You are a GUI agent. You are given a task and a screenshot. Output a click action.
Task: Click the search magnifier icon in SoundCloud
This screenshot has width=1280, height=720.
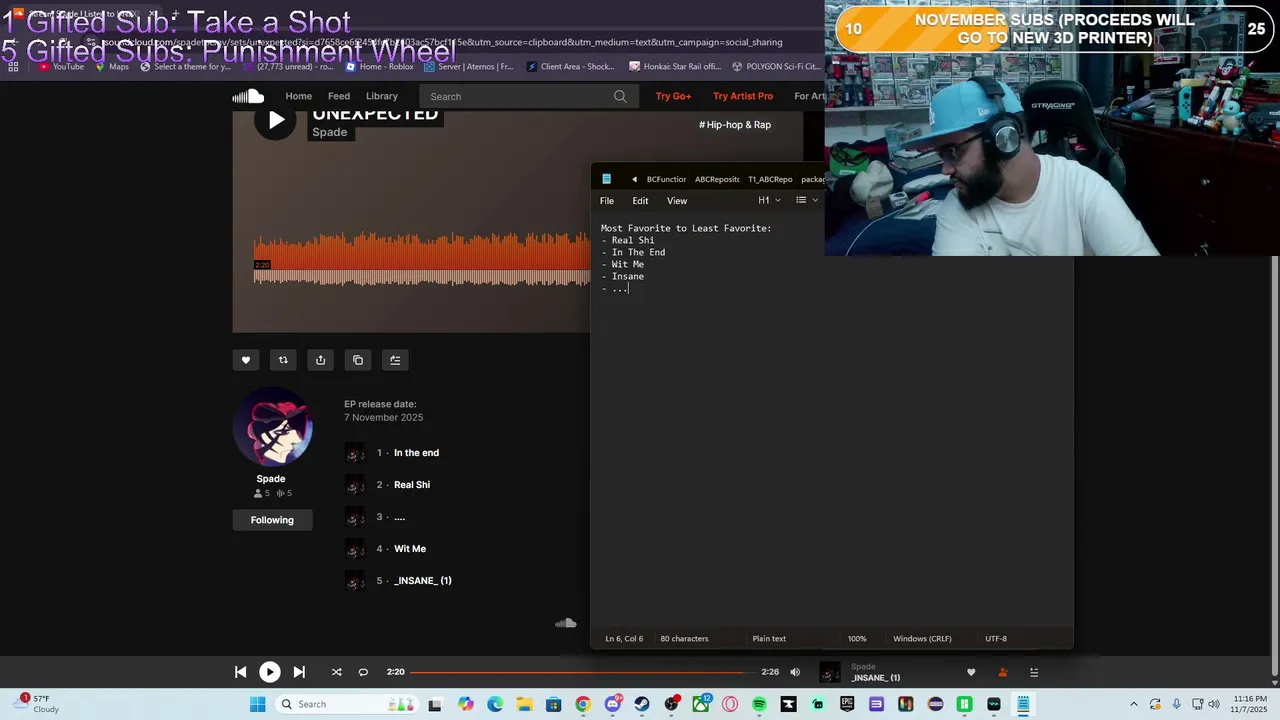coord(620,96)
